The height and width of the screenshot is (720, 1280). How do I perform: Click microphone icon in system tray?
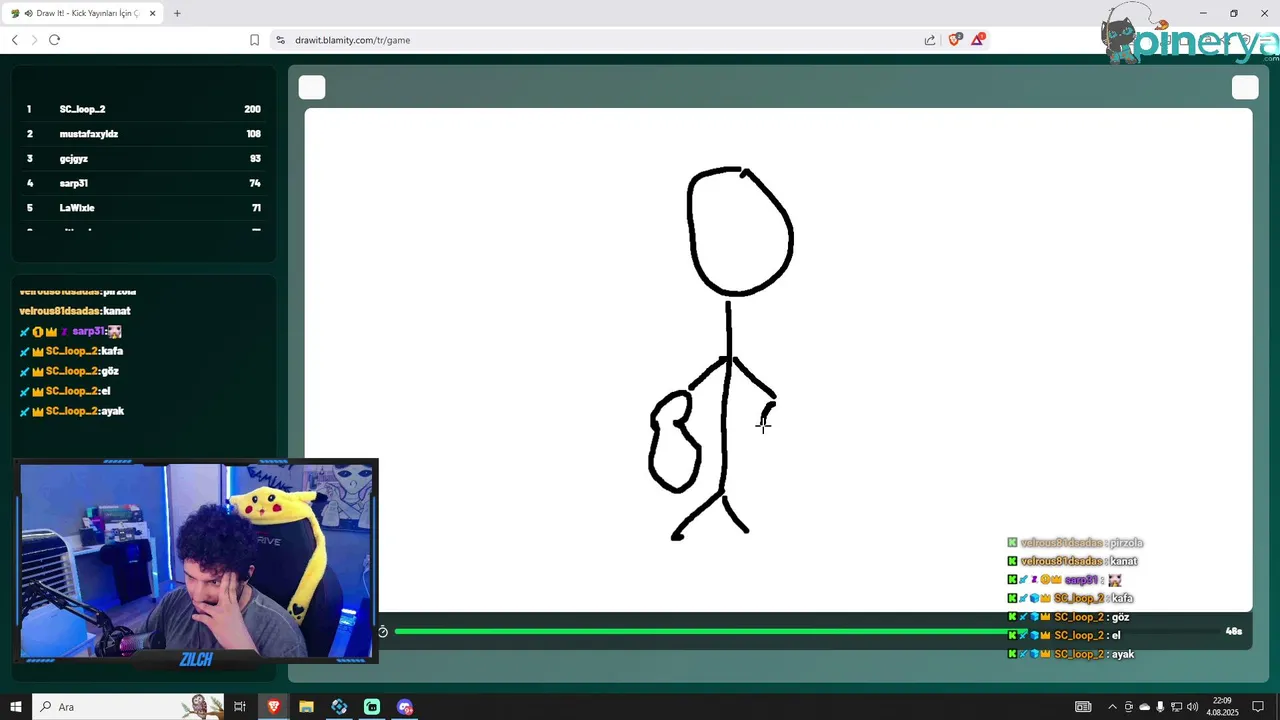(x=1161, y=707)
